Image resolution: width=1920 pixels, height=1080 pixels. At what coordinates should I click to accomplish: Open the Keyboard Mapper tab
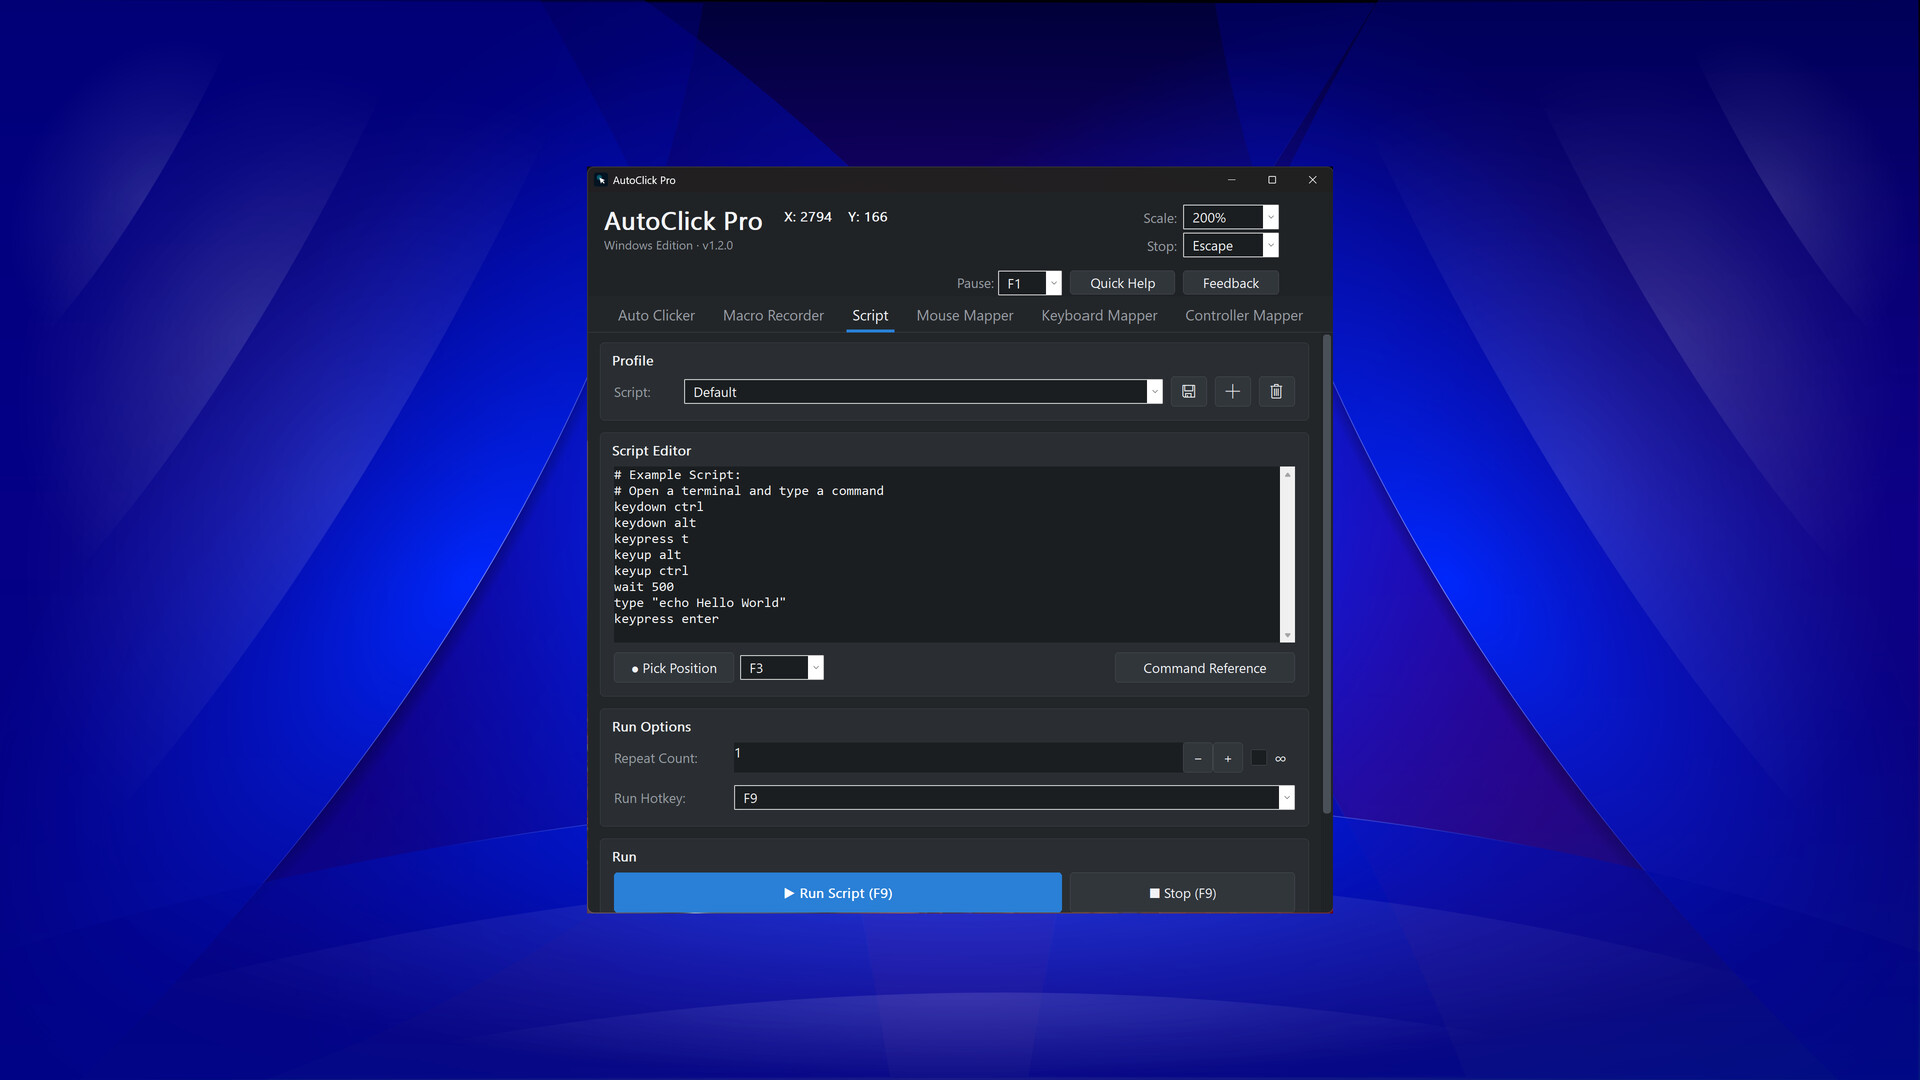coord(1099,315)
